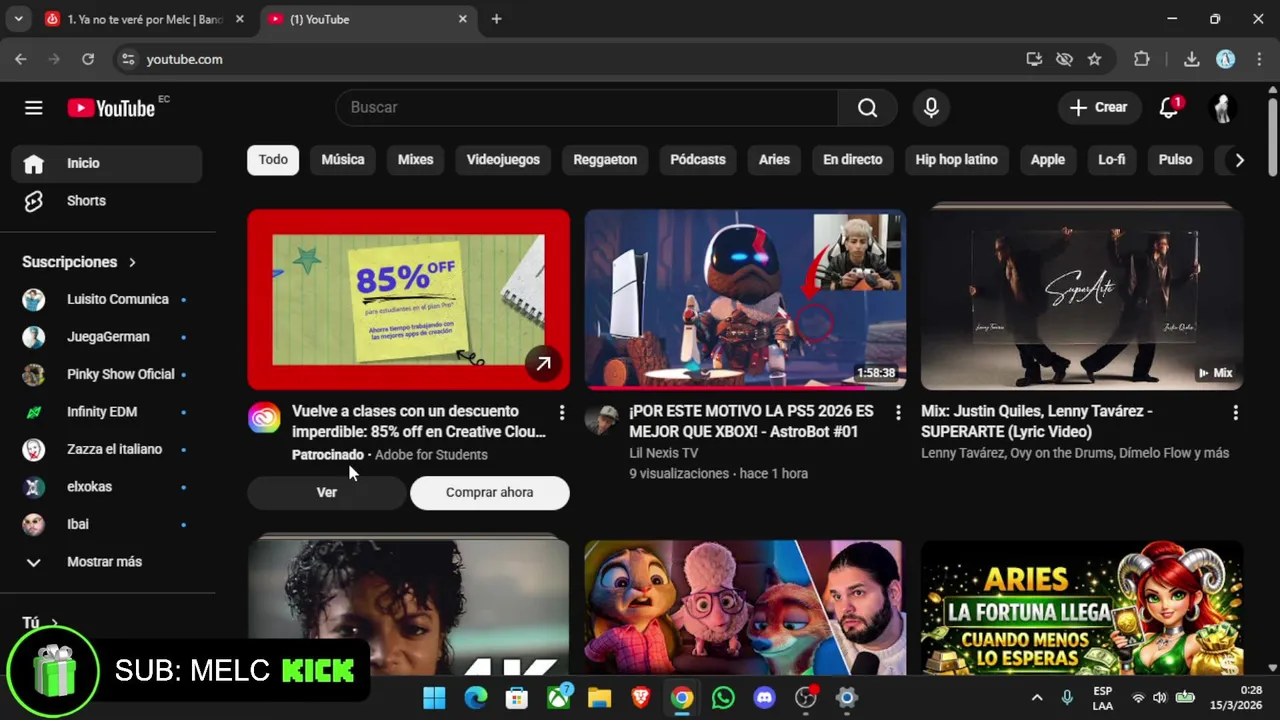Open Zazza el italiano channel

click(x=107, y=449)
